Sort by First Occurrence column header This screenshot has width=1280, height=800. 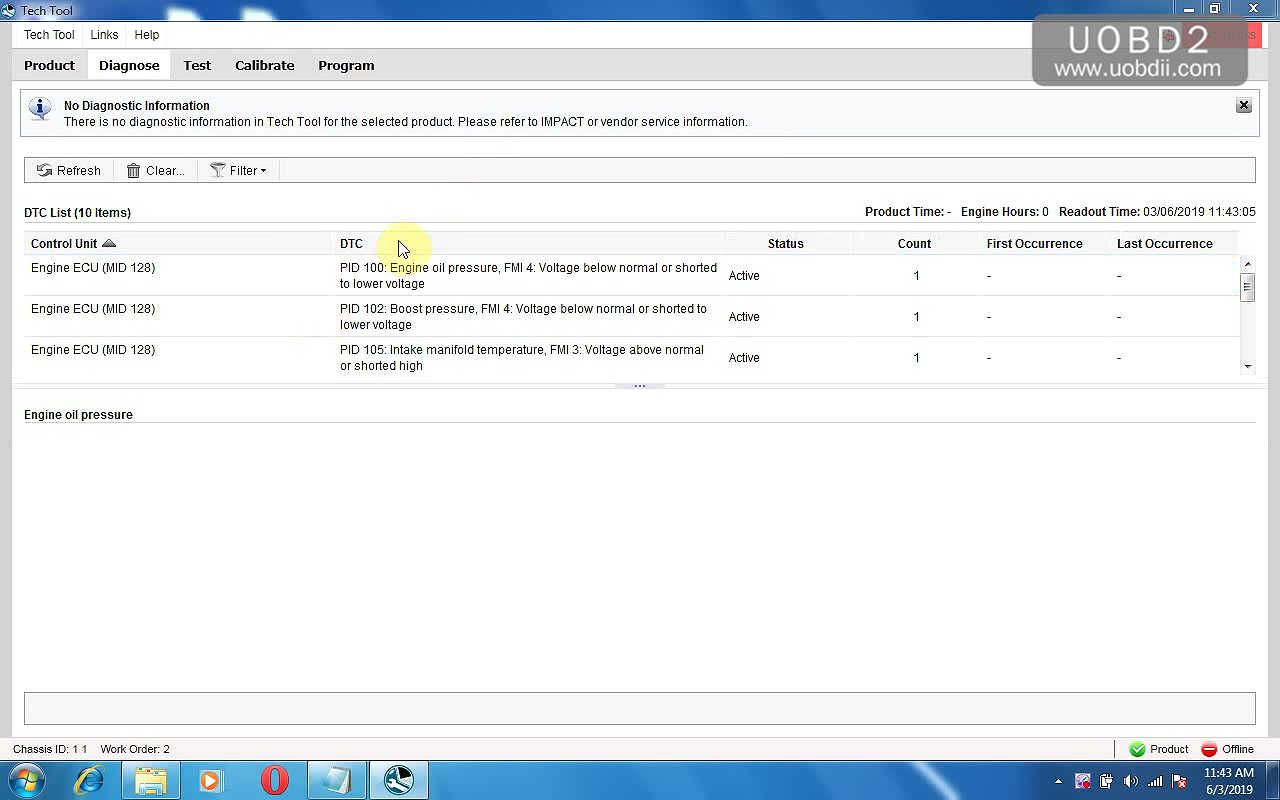[1034, 243]
